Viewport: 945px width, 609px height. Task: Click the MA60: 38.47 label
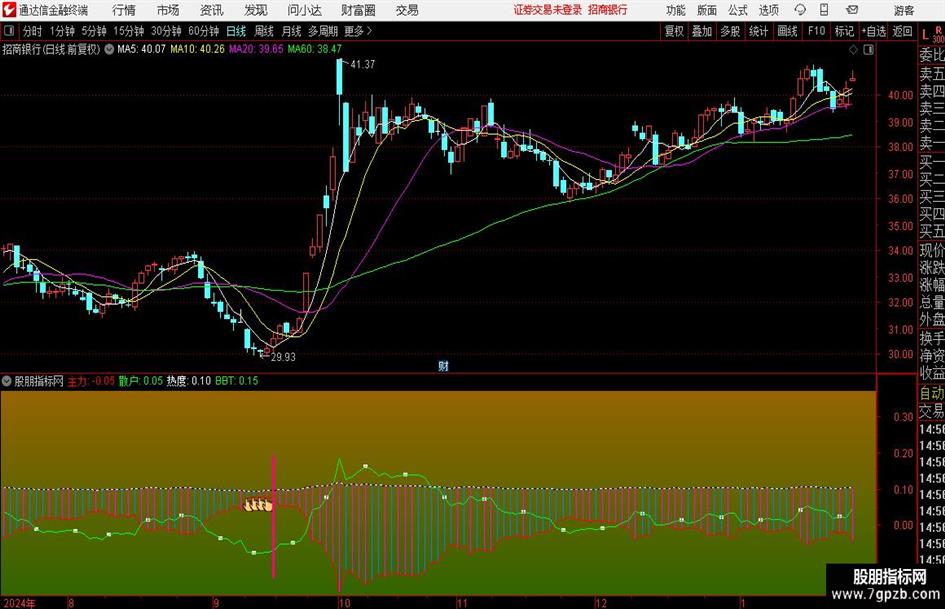tap(315, 49)
